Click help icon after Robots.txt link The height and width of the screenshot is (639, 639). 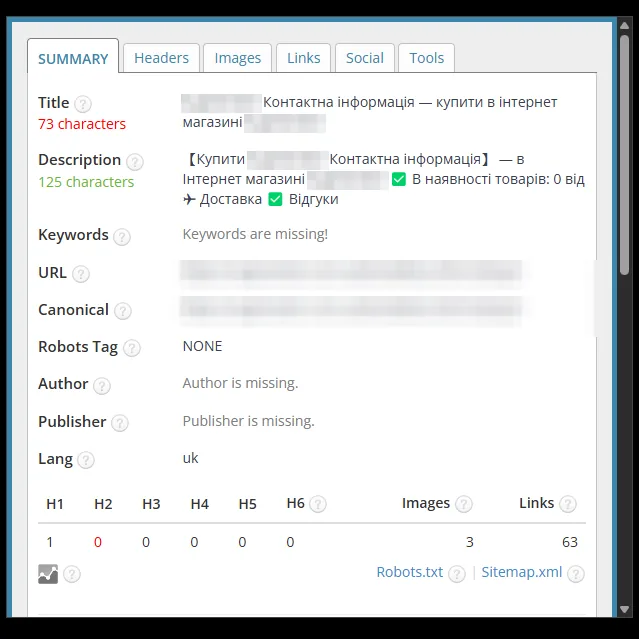point(456,574)
